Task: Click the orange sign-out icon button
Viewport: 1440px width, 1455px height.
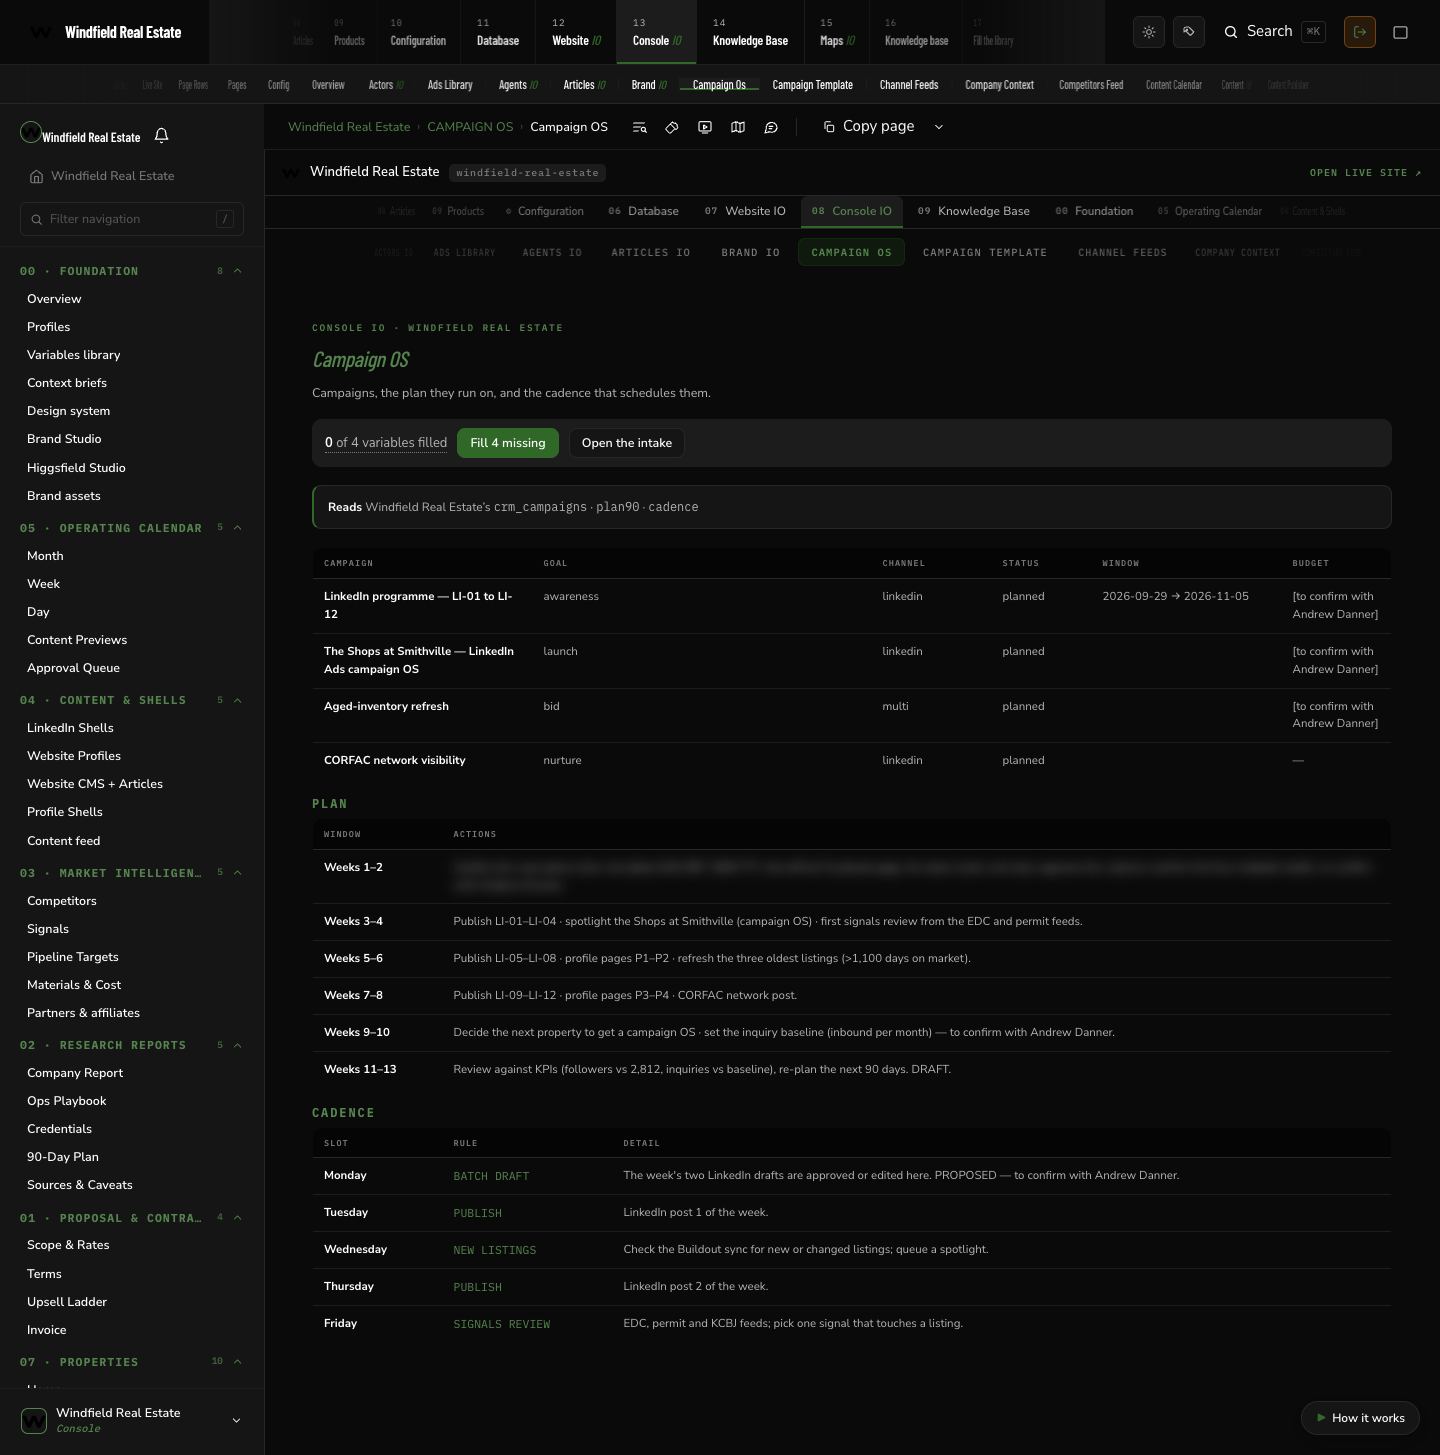Action: pos(1360,32)
